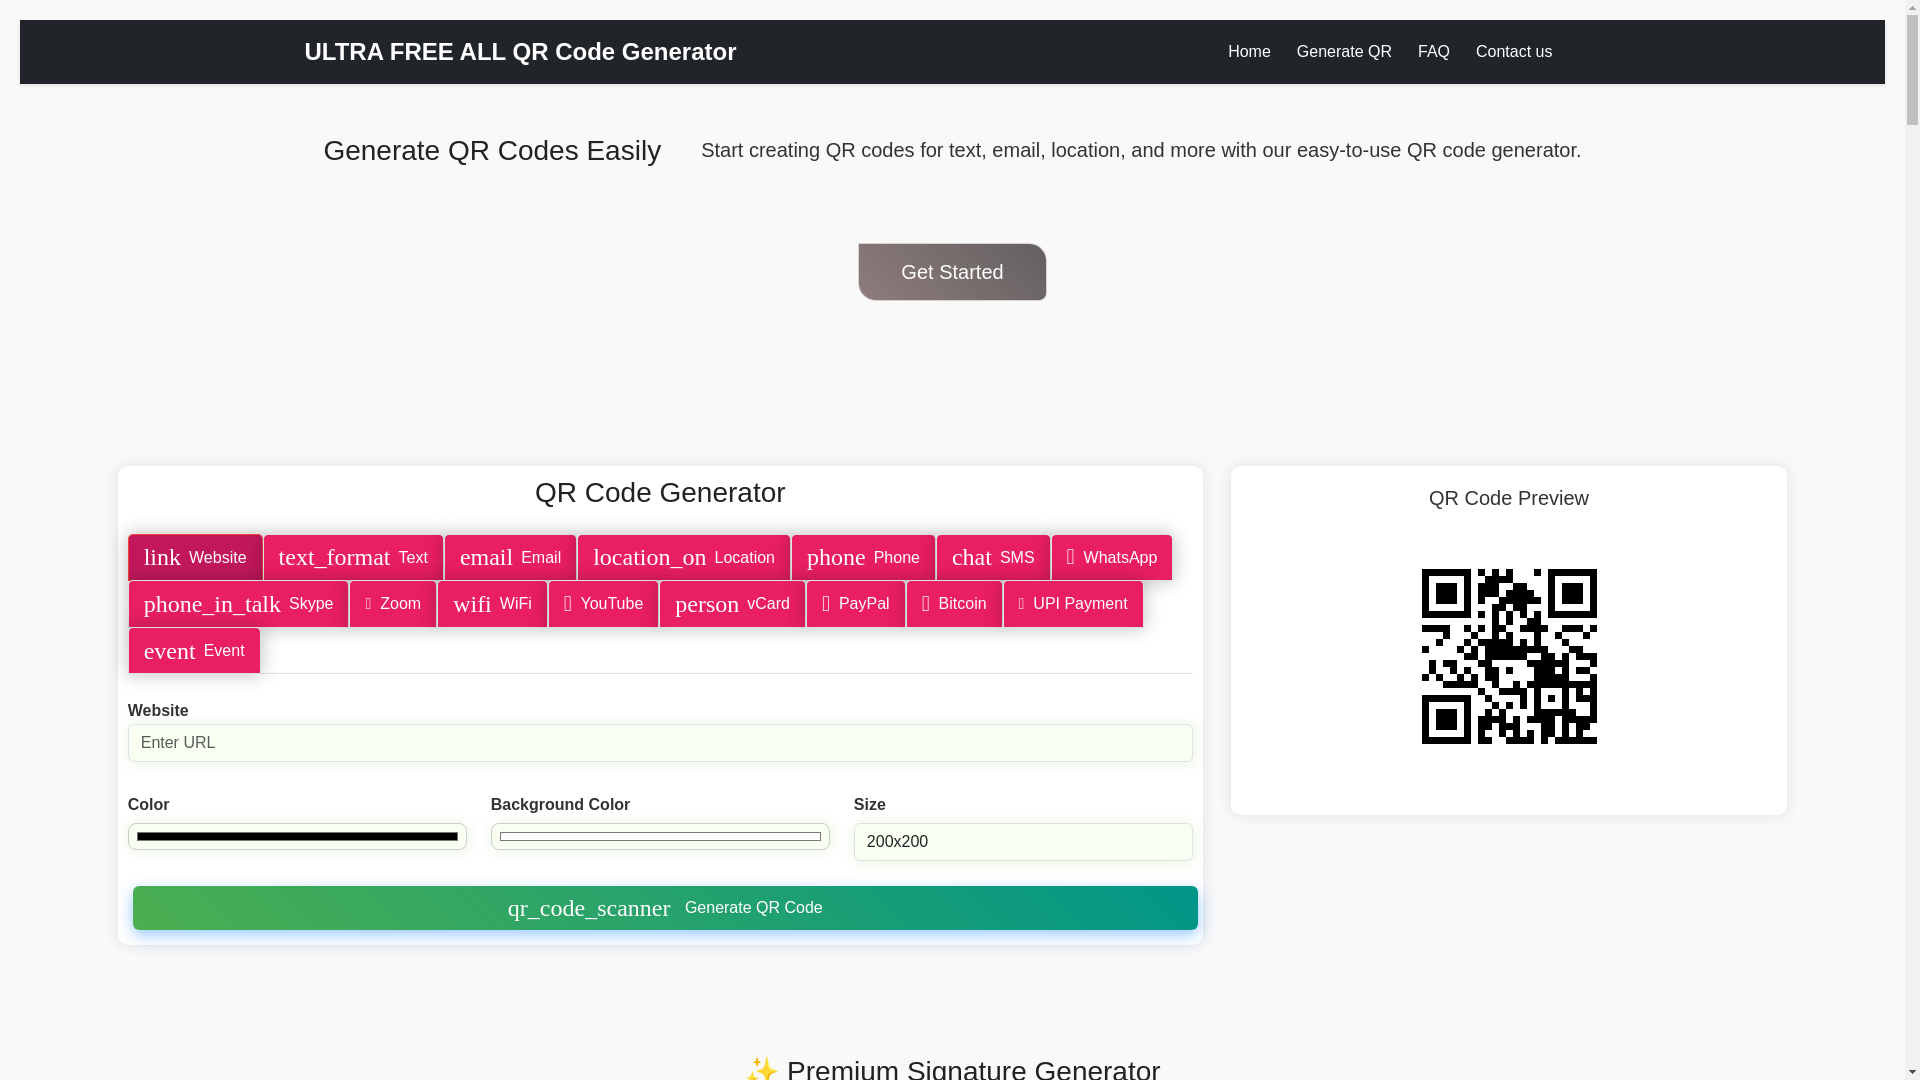Switch to the Text QR type tab
1920x1080 pixels.
pos(353,557)
